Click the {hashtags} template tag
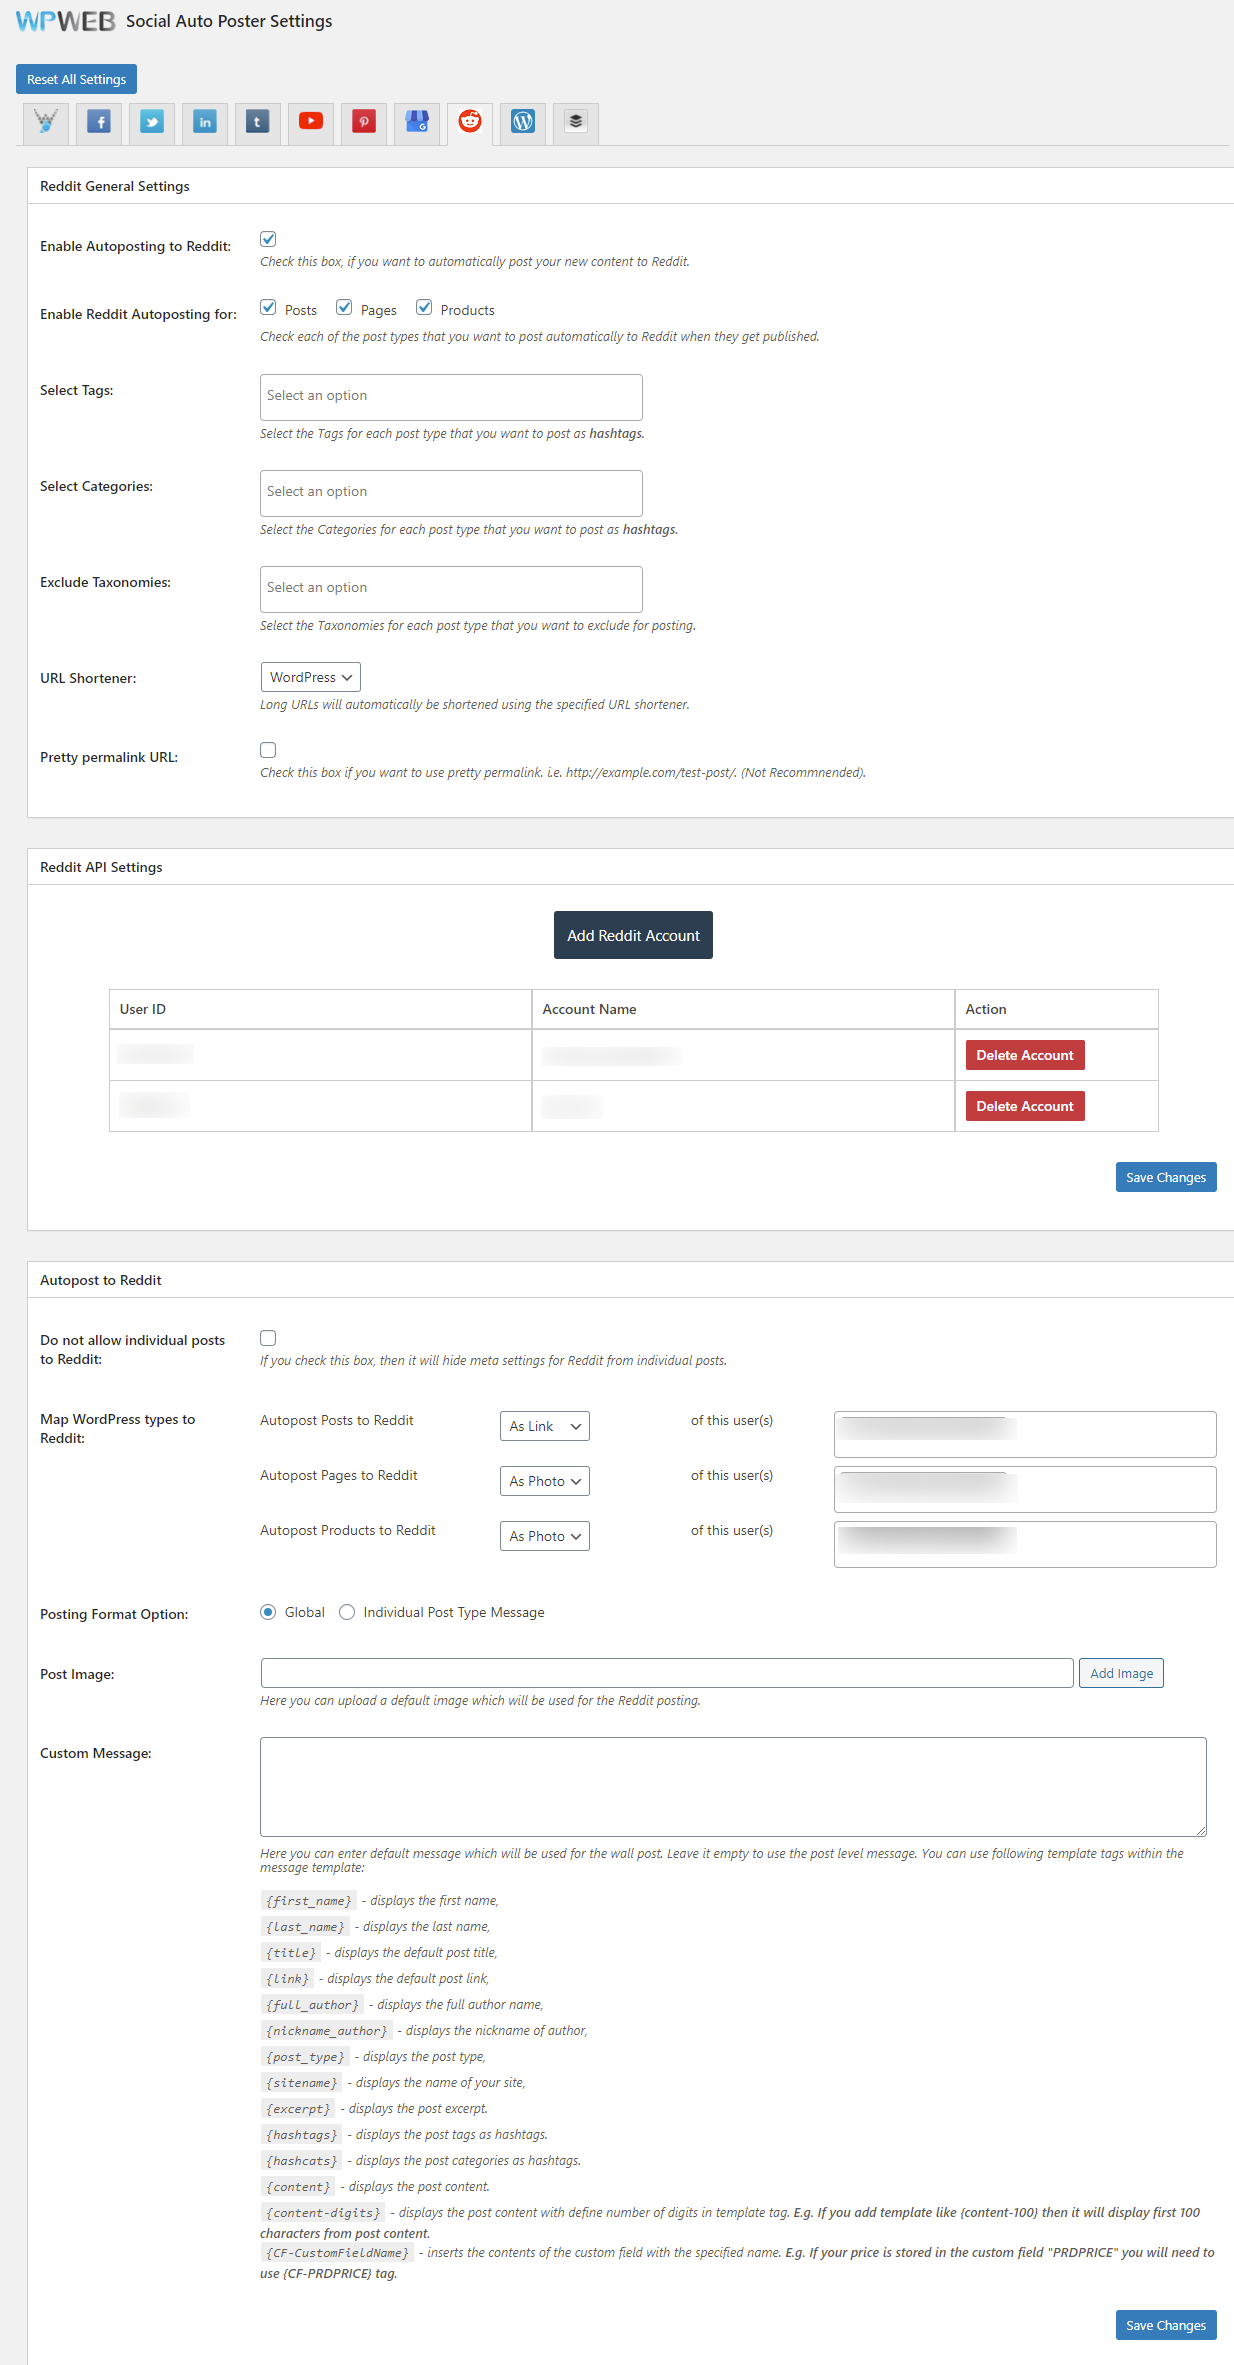 coord(301,2135)
